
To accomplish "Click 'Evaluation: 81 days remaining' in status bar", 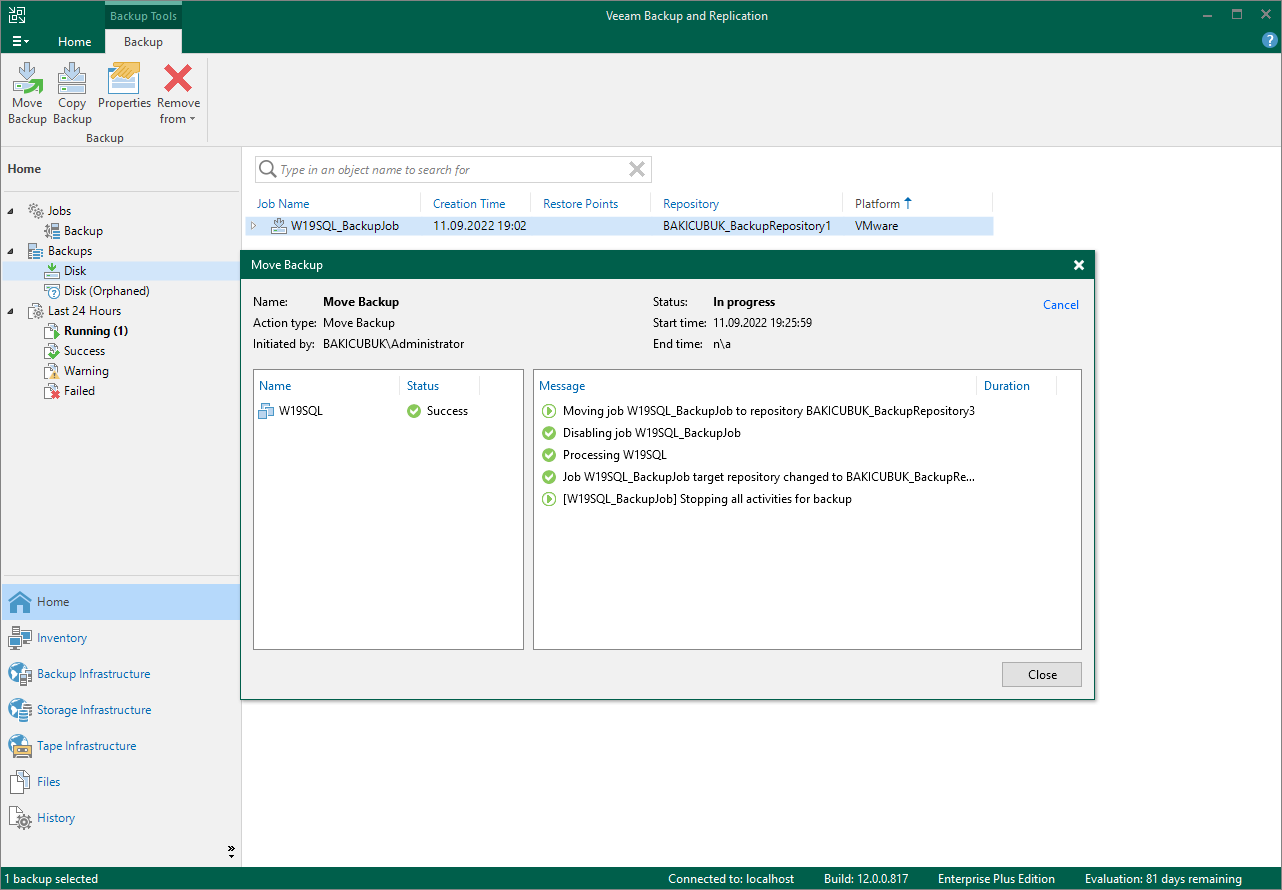I will [x=1163, y=879].
